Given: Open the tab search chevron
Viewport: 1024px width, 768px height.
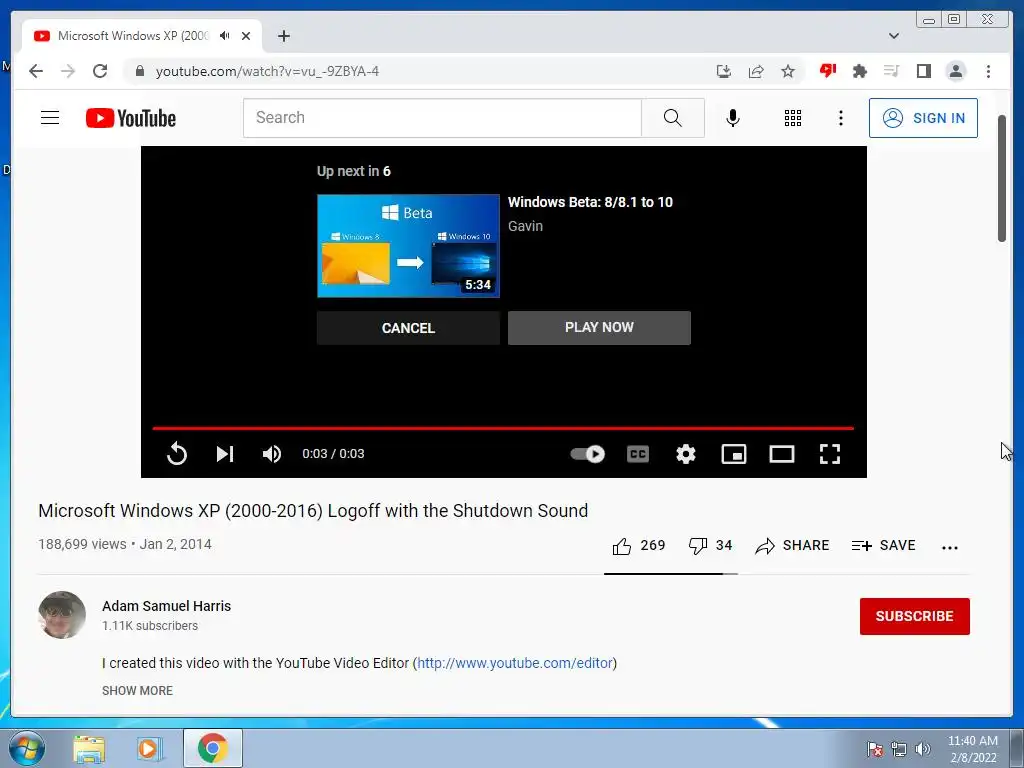Looking at the screenshot, I should tap(893, 36).
